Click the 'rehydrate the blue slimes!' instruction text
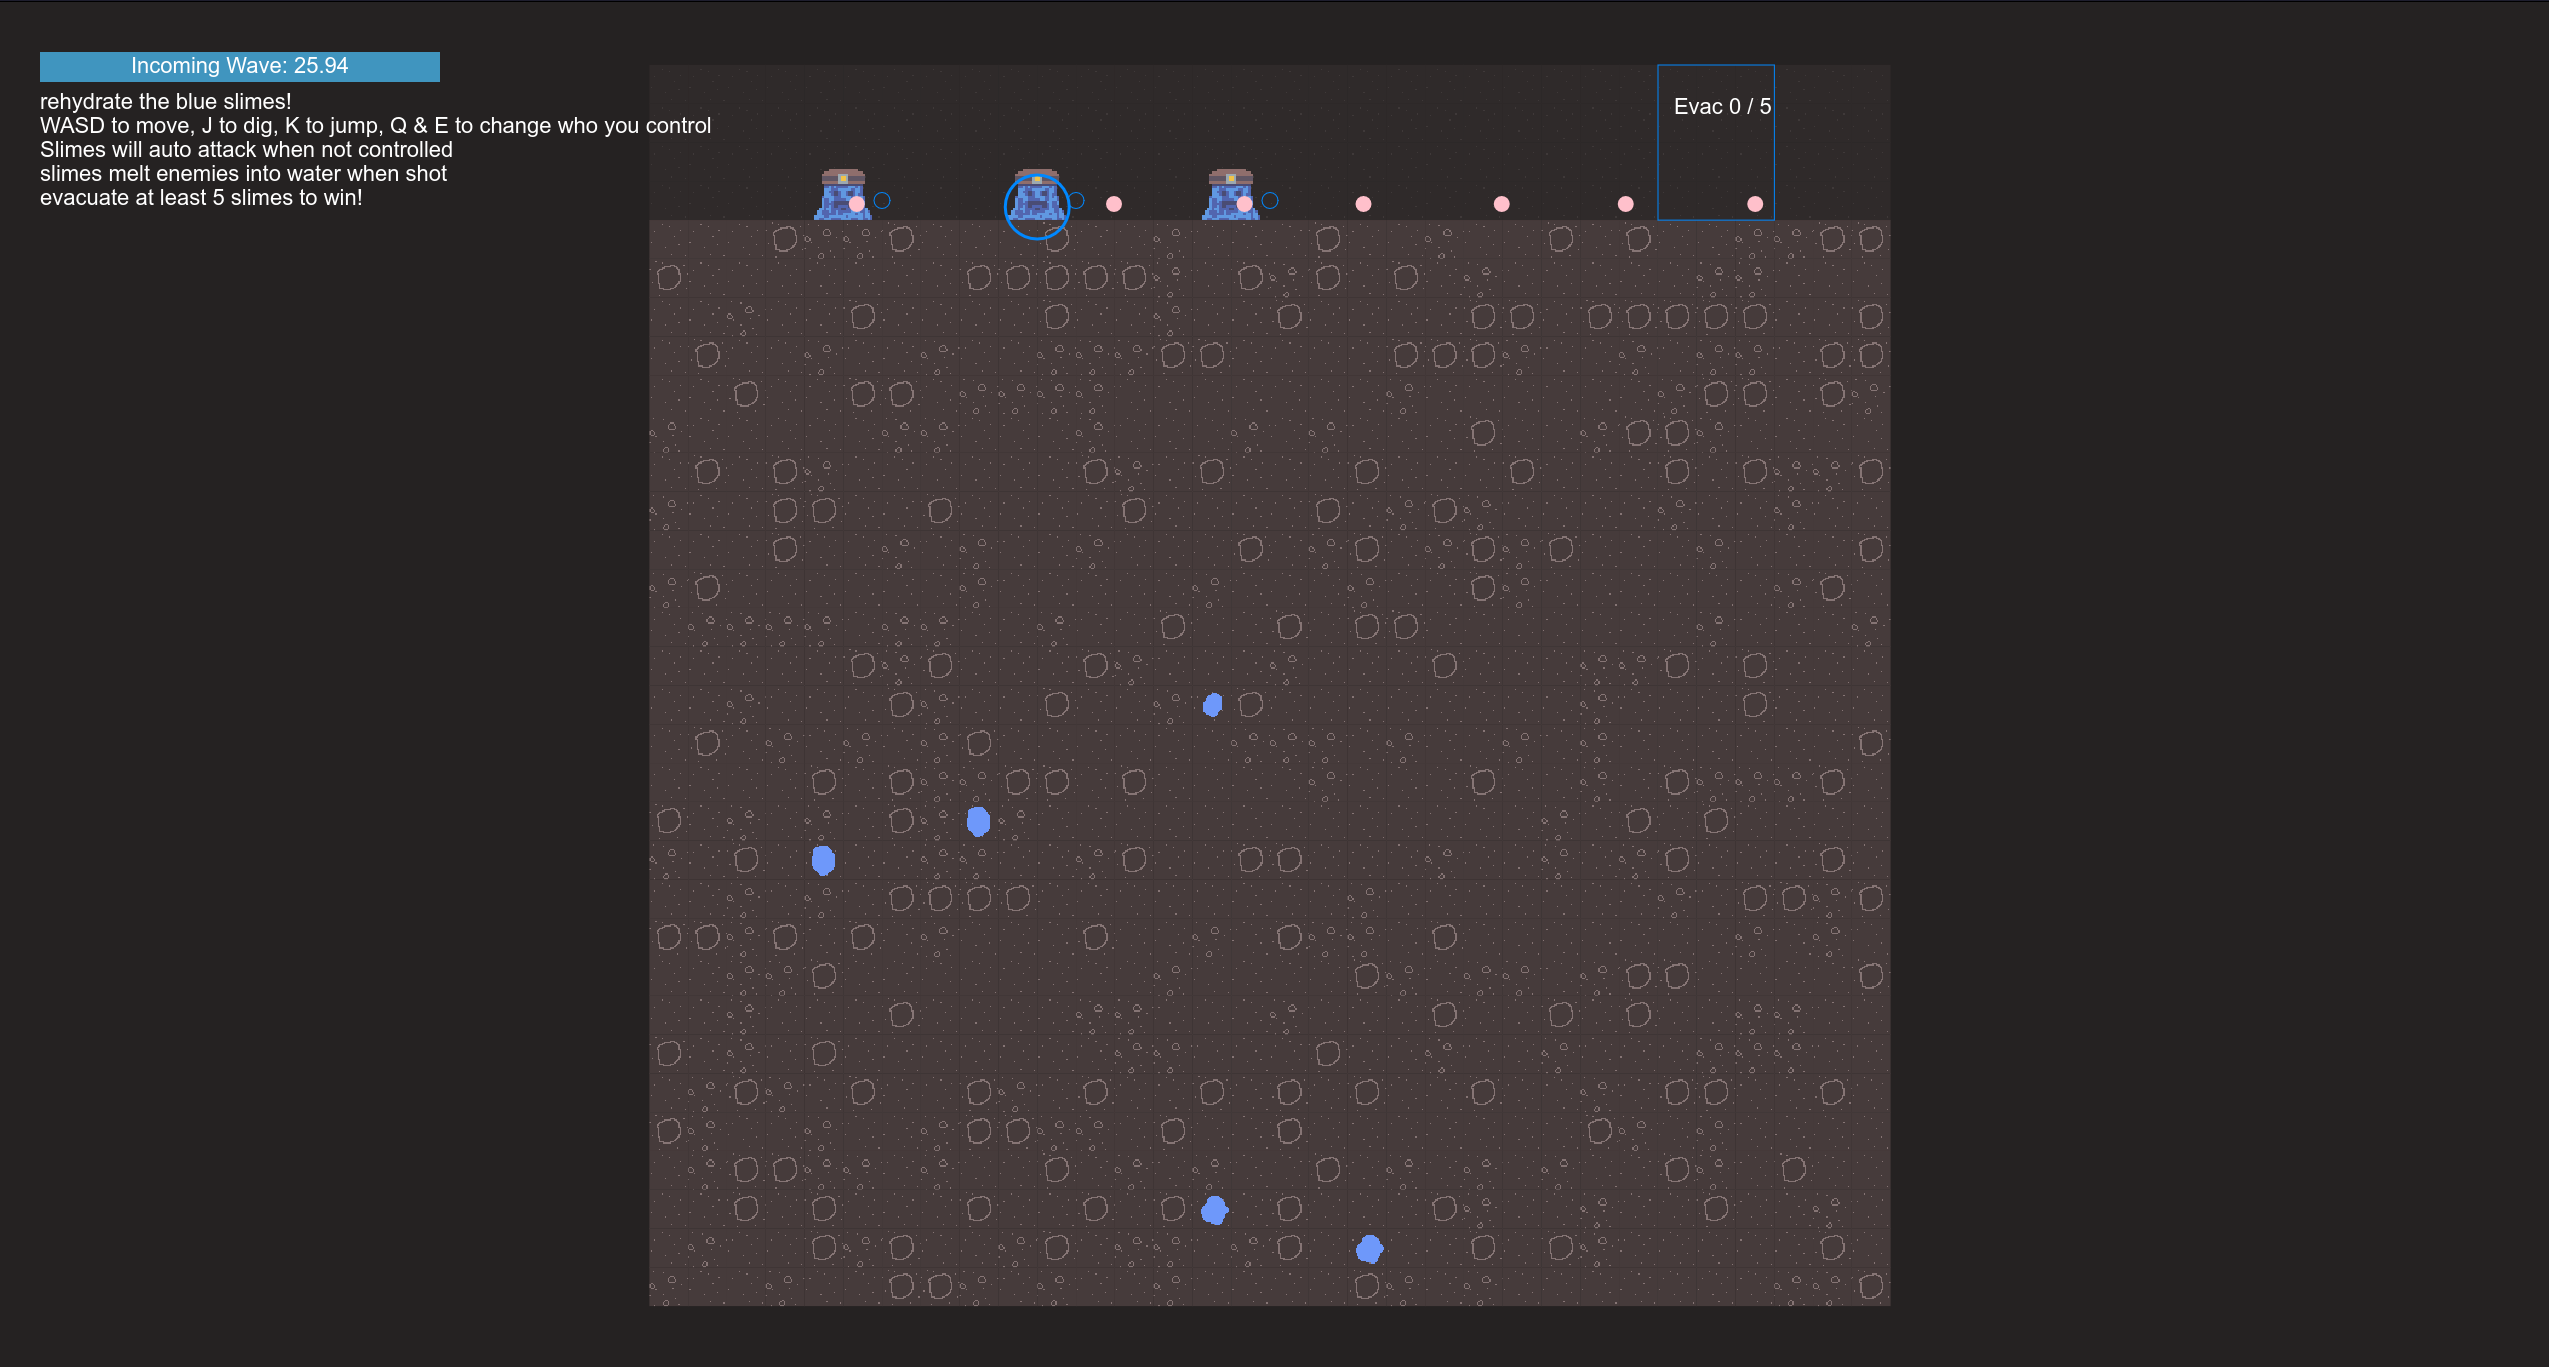This screenshot has width=2549, height=1367. (166, 102)
